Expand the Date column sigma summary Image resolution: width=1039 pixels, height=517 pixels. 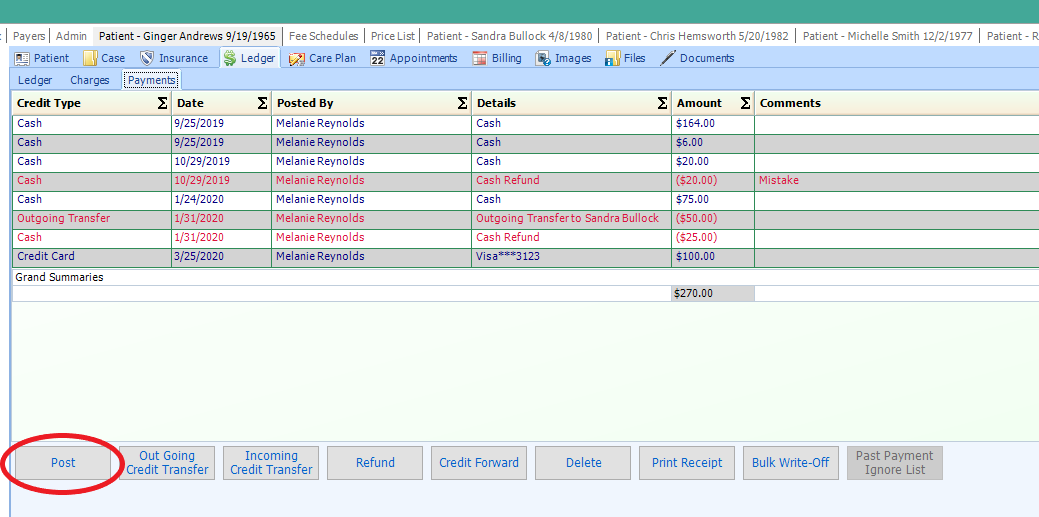pos(262,103)
